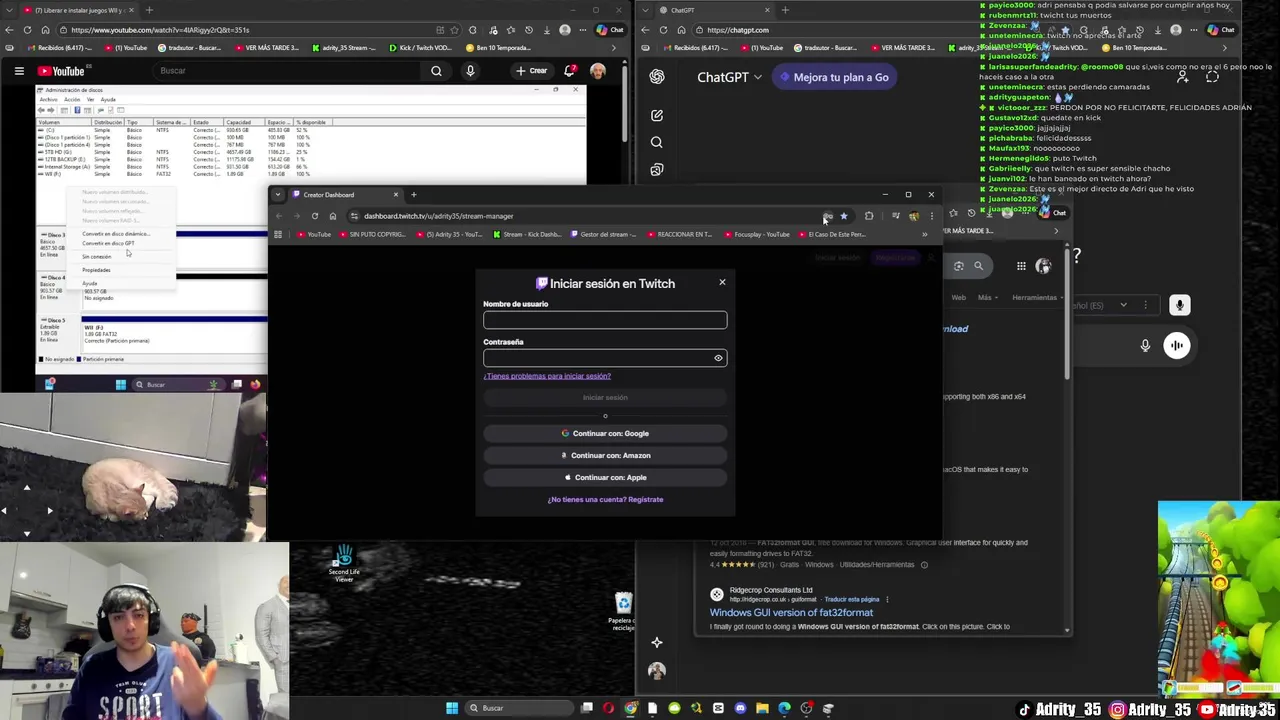Open 'Windows GUI version of fat32format' result
This screenshot has width=1280, height=720.
point(791,612)
